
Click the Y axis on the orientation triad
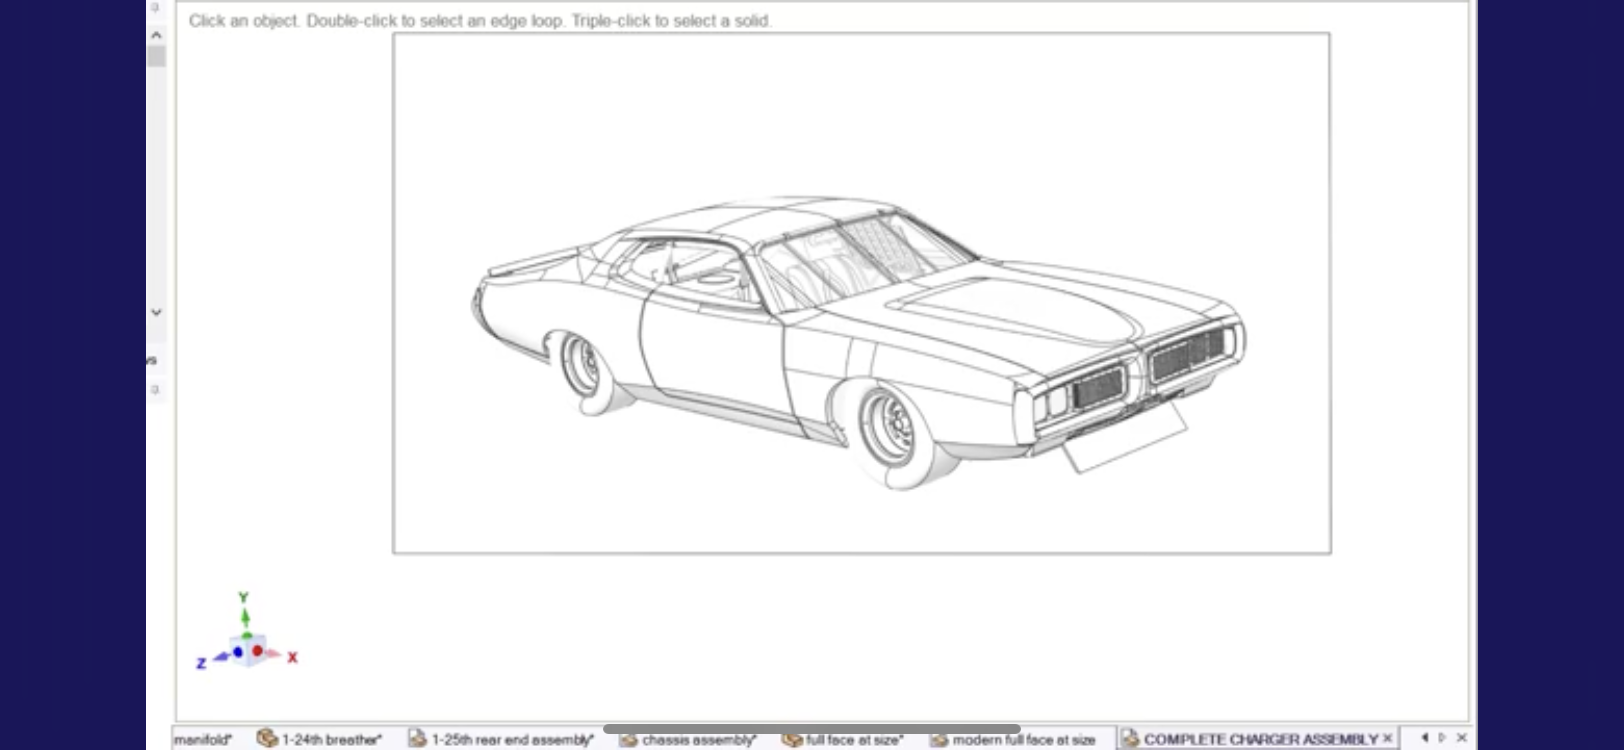(244, 610)
